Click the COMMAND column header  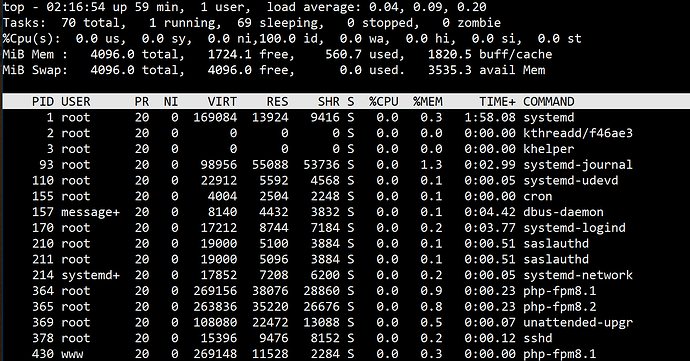549,102
